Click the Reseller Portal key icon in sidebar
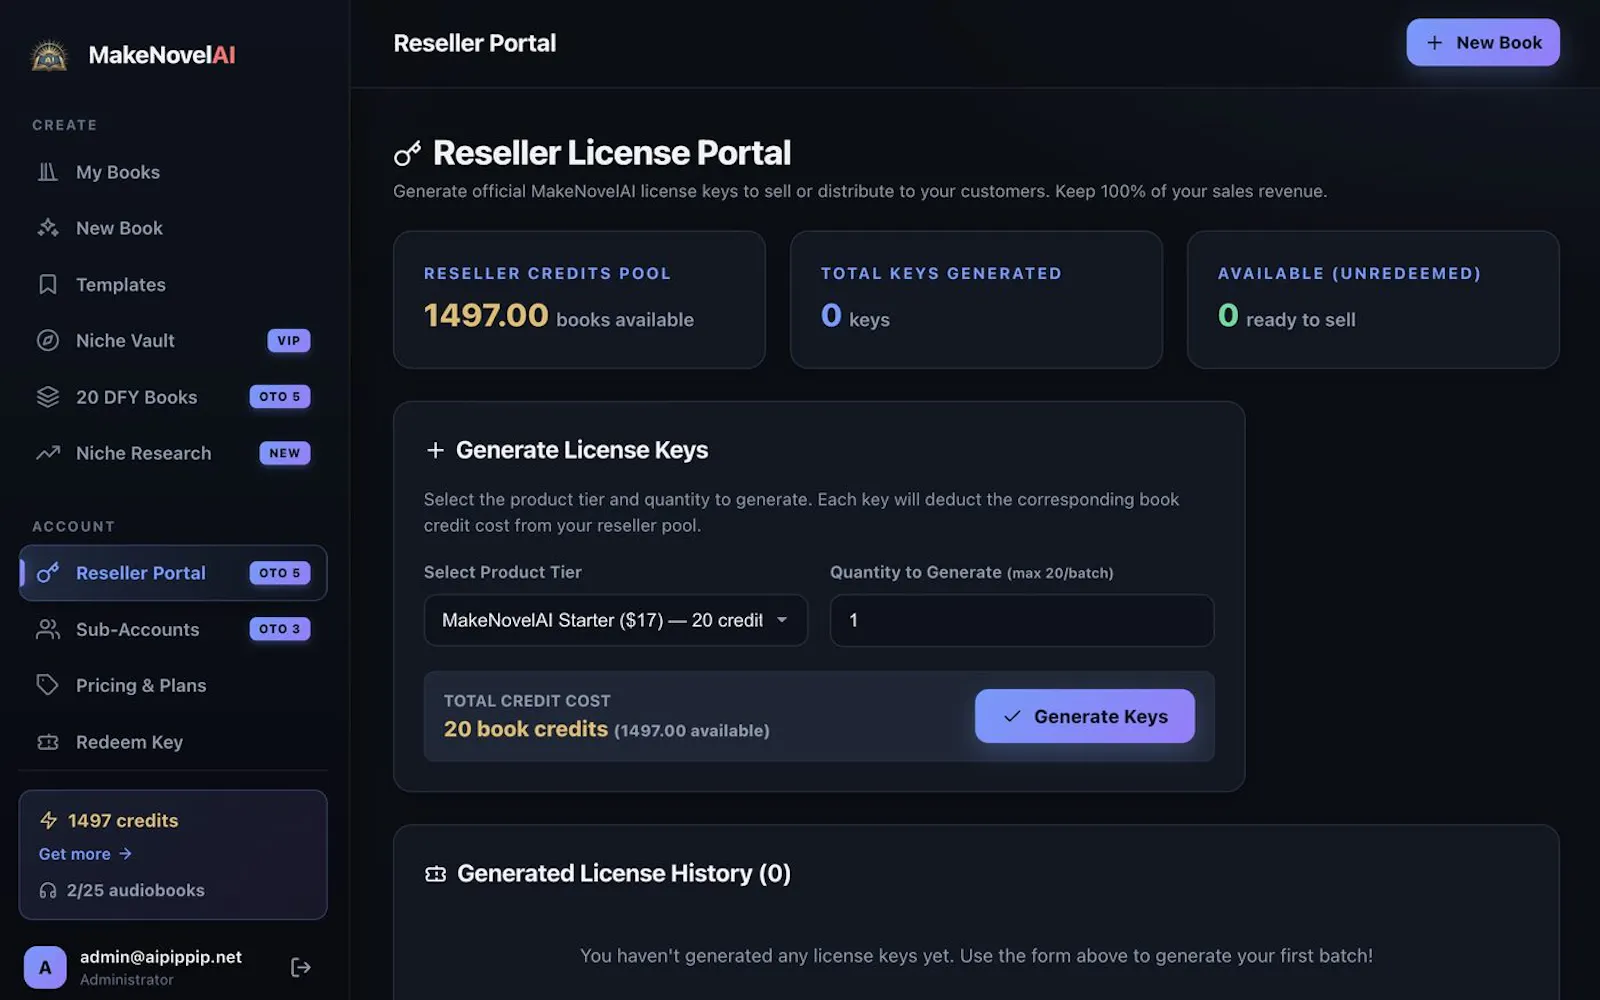Screen dimensions: 1600x1000 pos(48,573)
